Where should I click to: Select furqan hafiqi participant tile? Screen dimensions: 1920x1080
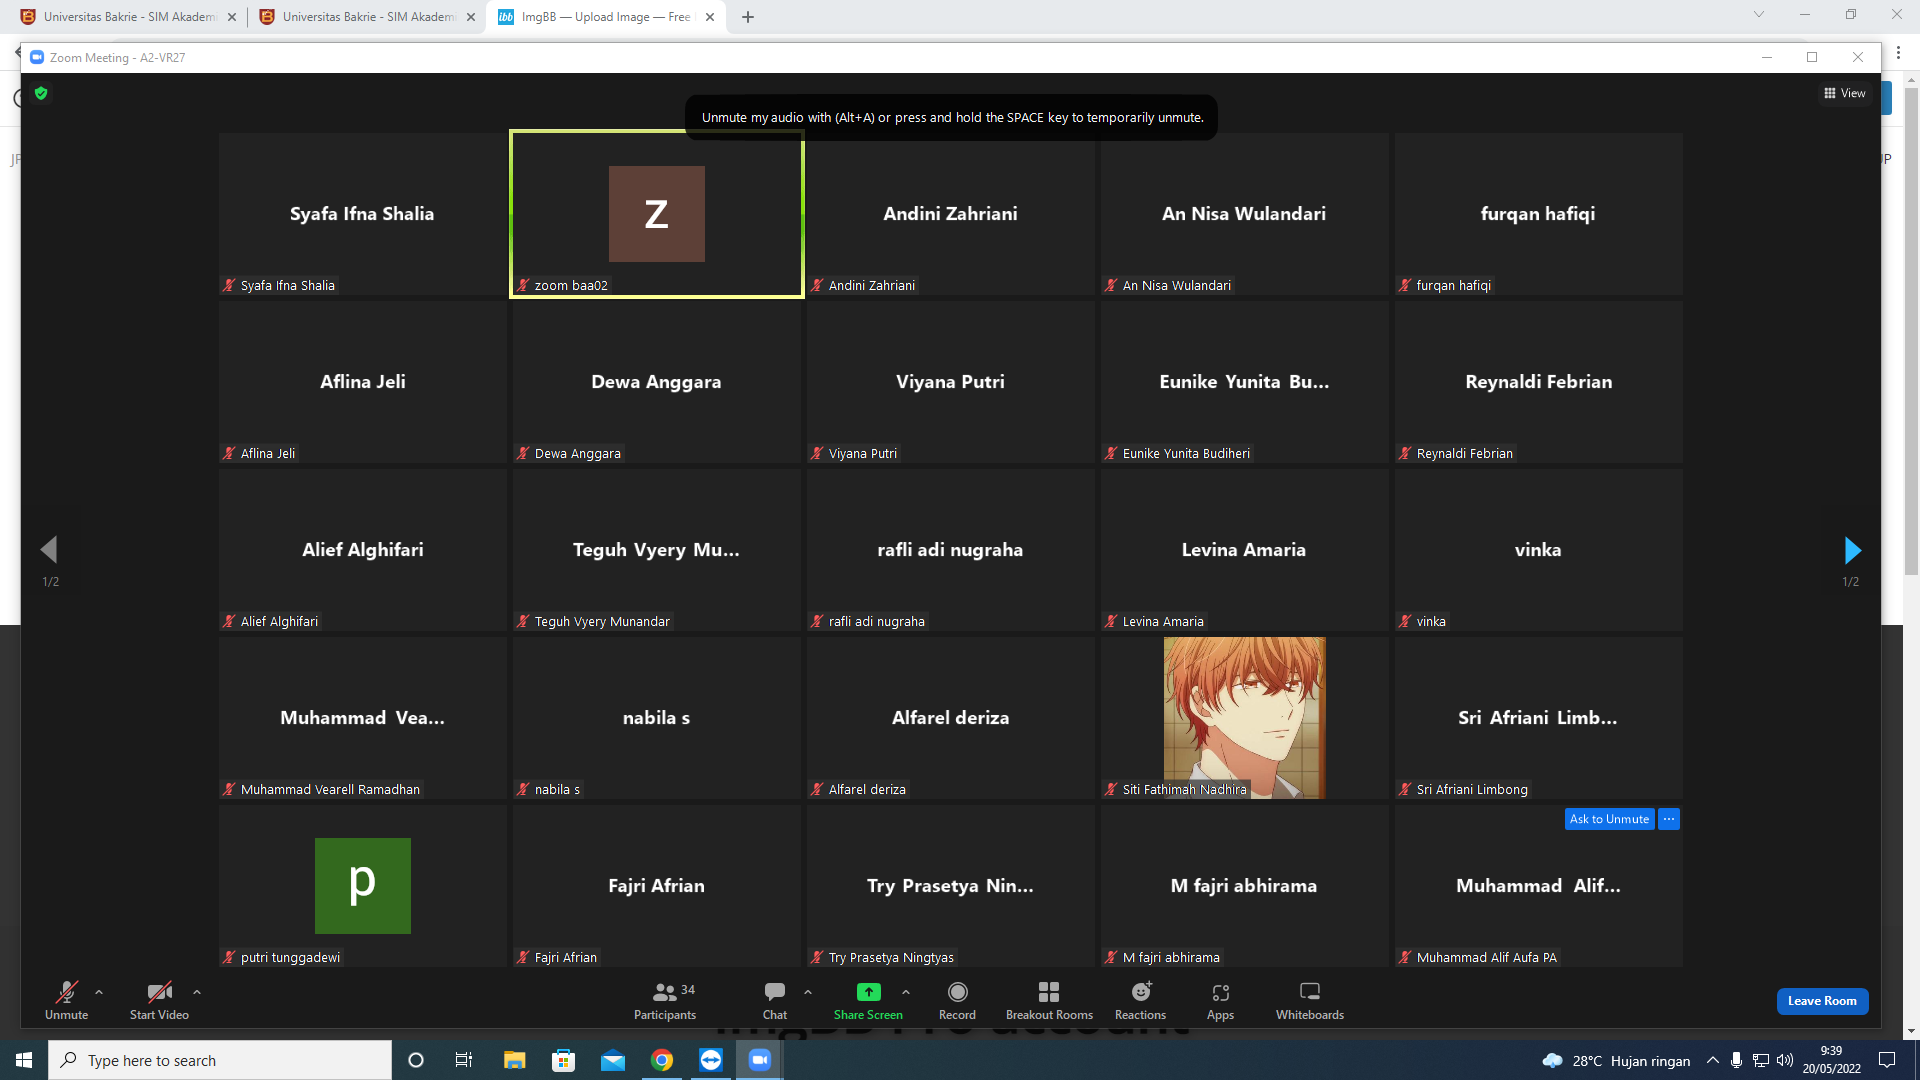[1539, 214]
